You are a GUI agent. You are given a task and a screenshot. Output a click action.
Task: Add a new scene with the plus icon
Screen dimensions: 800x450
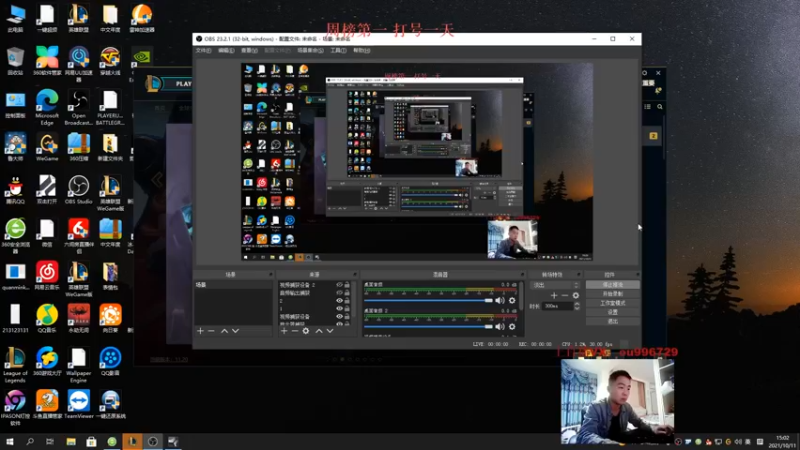(201, 331)
